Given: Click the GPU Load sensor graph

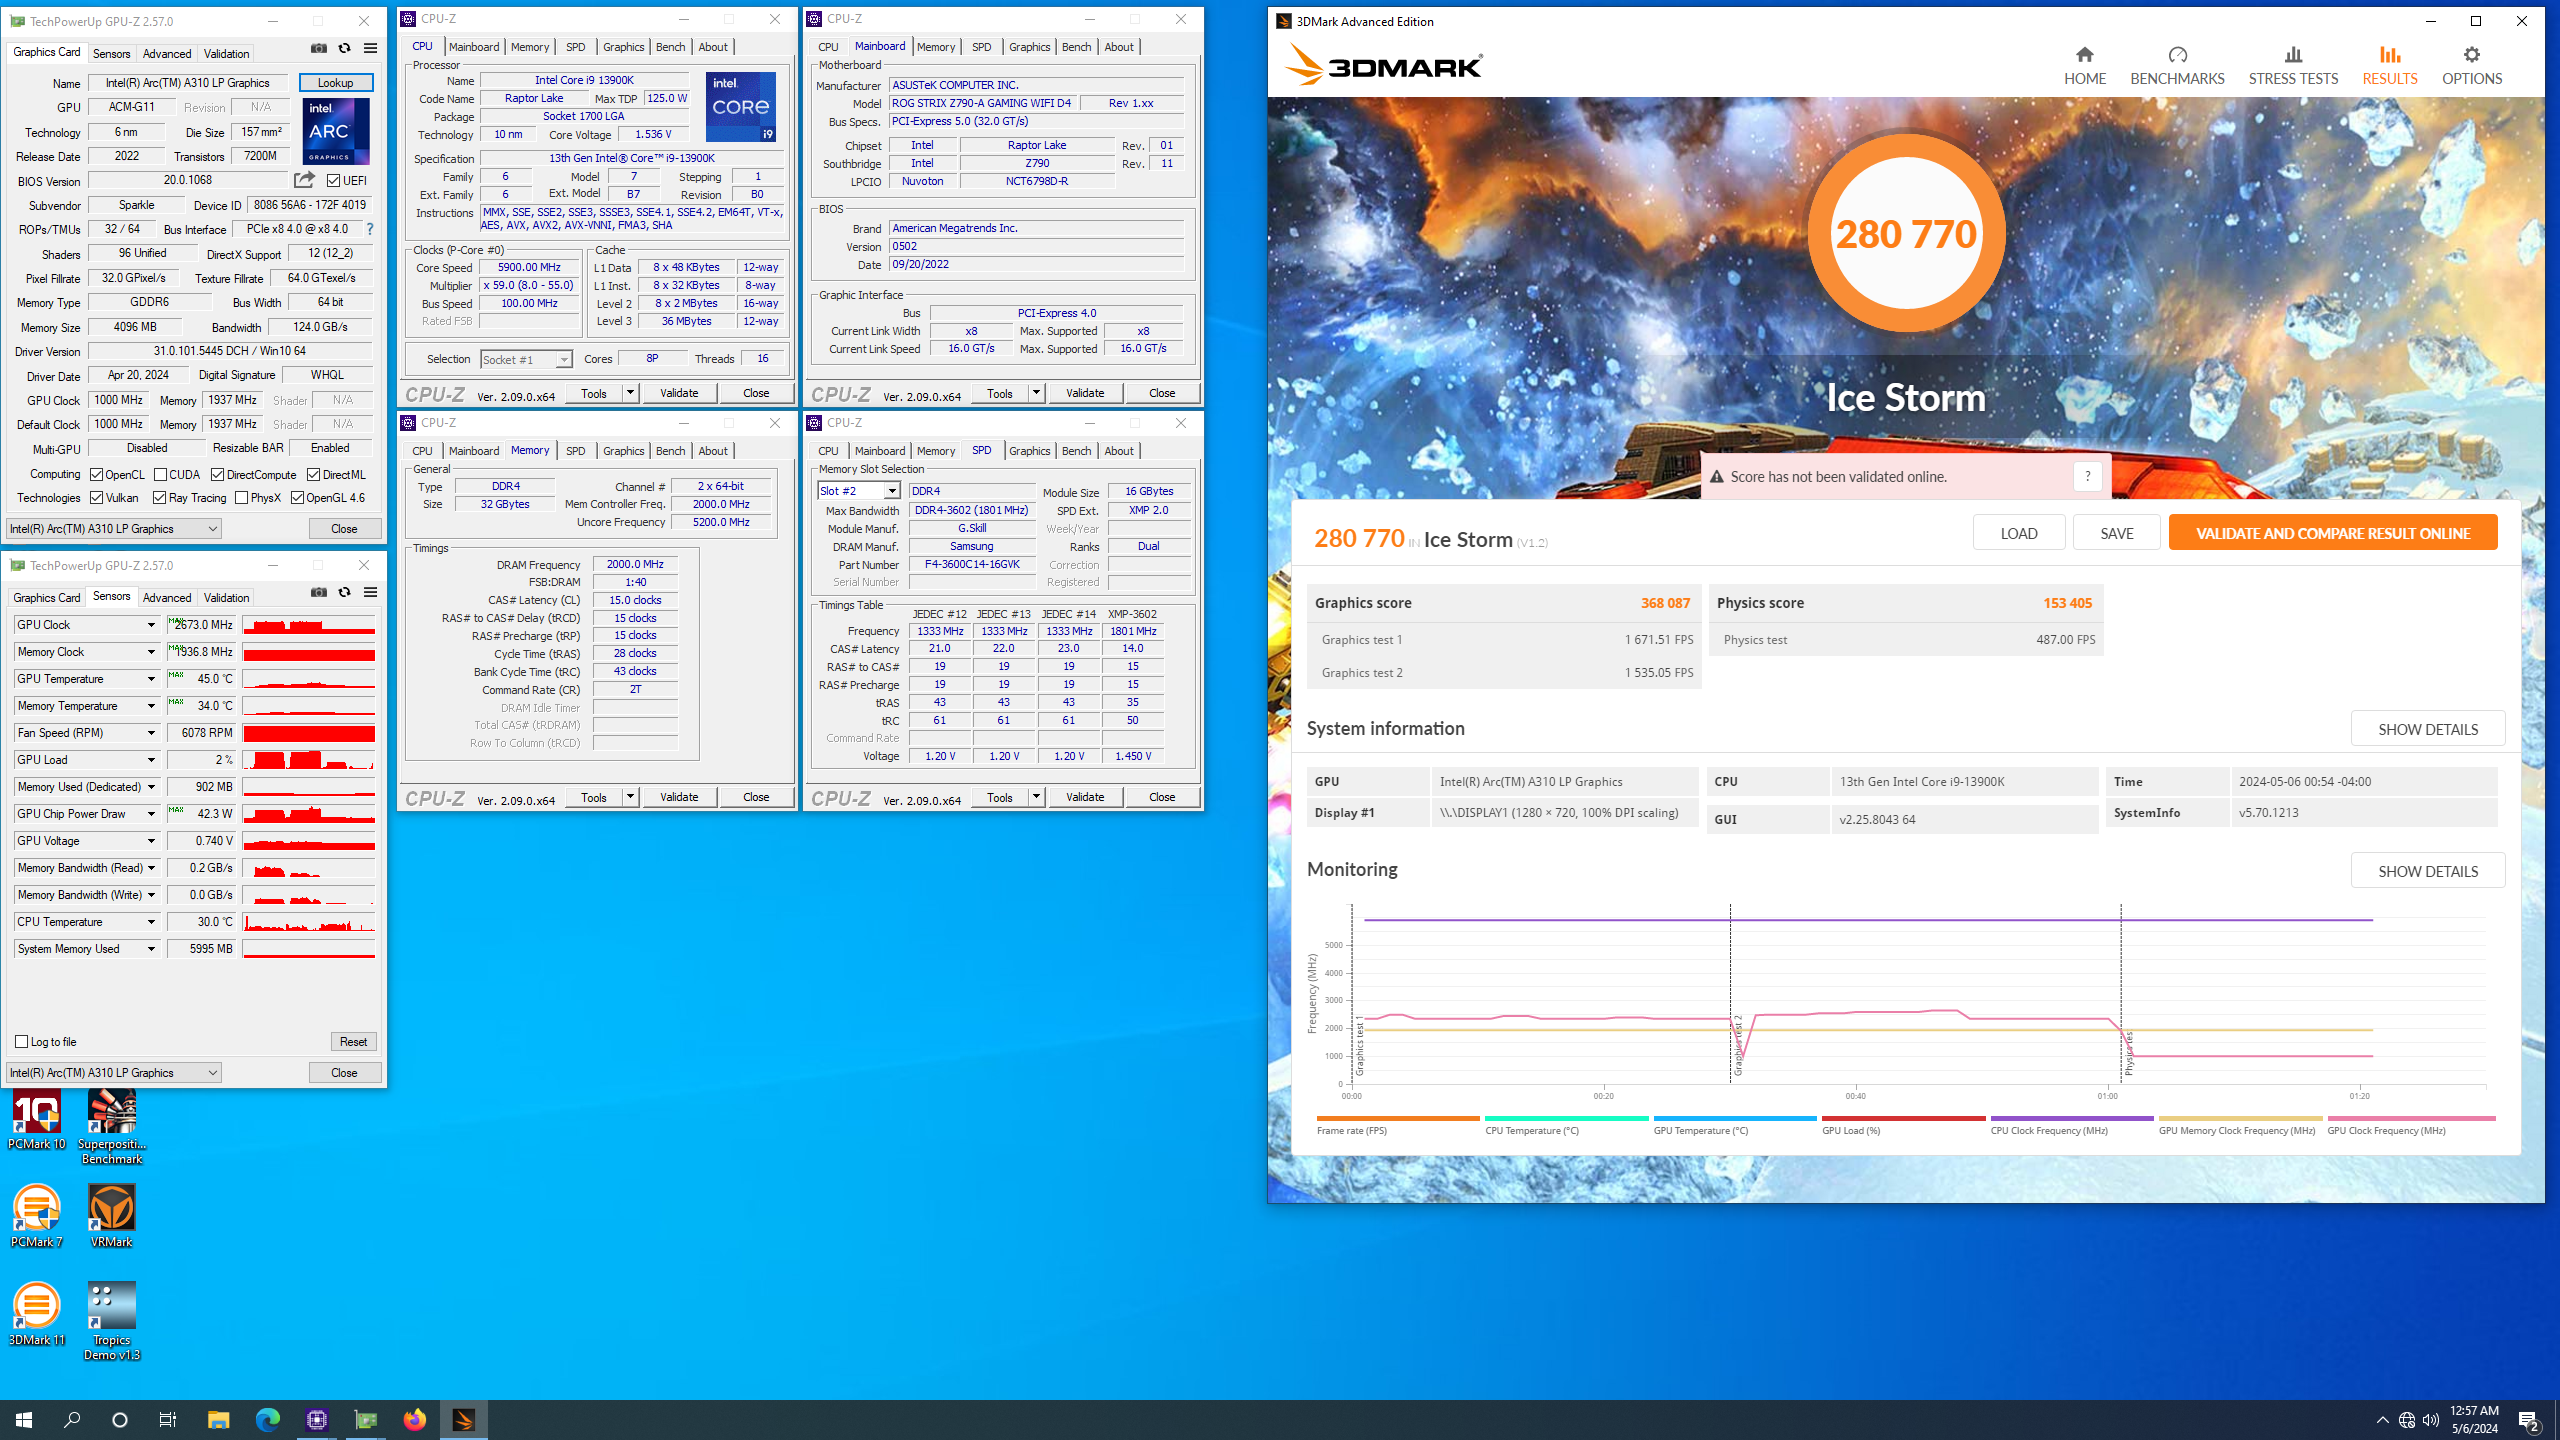Looking at the screenshot, I should [309, 760].
